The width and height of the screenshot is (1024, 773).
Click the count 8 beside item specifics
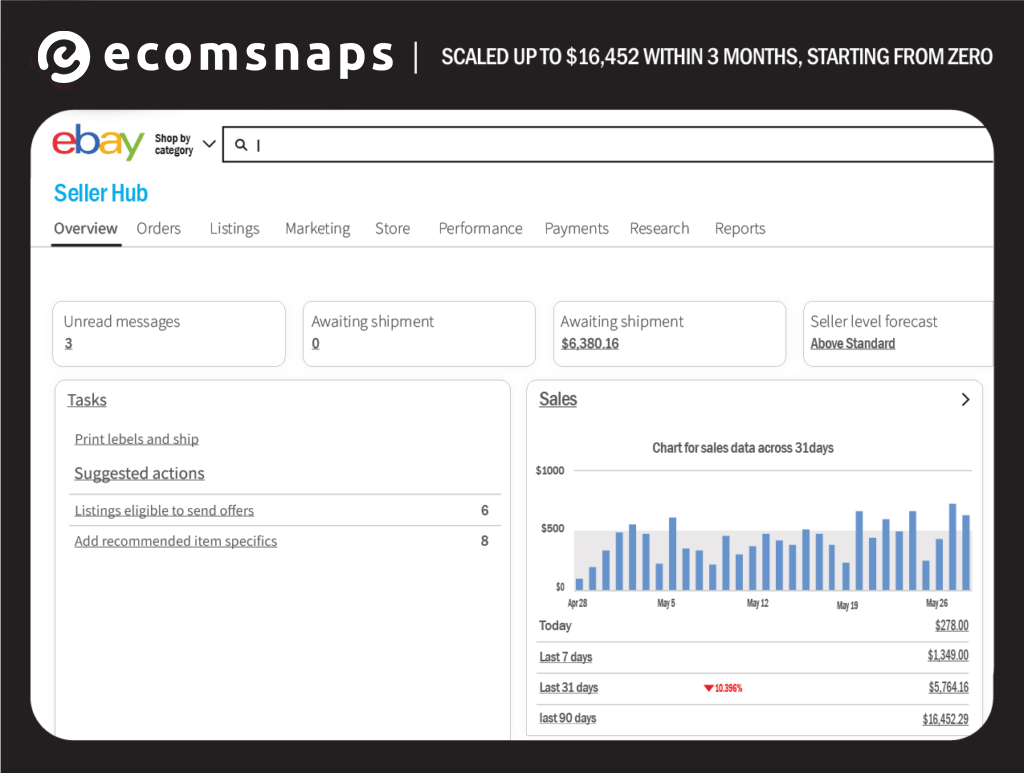click(x=485, y=541)
